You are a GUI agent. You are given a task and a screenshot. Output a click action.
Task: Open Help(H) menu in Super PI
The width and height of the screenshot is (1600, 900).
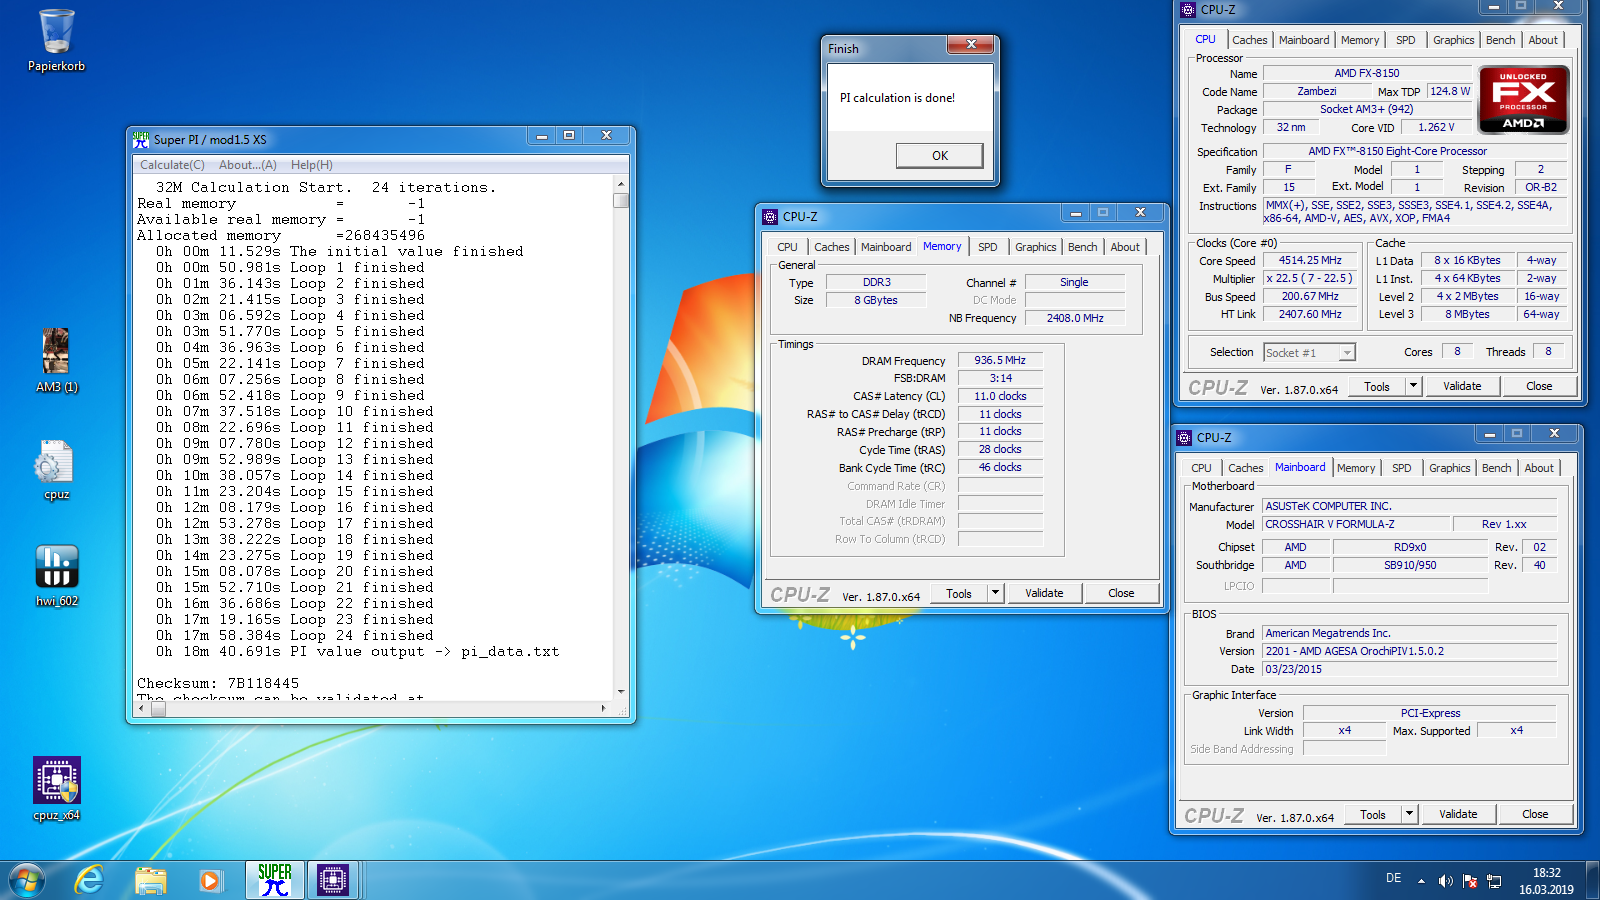[312, 165]
